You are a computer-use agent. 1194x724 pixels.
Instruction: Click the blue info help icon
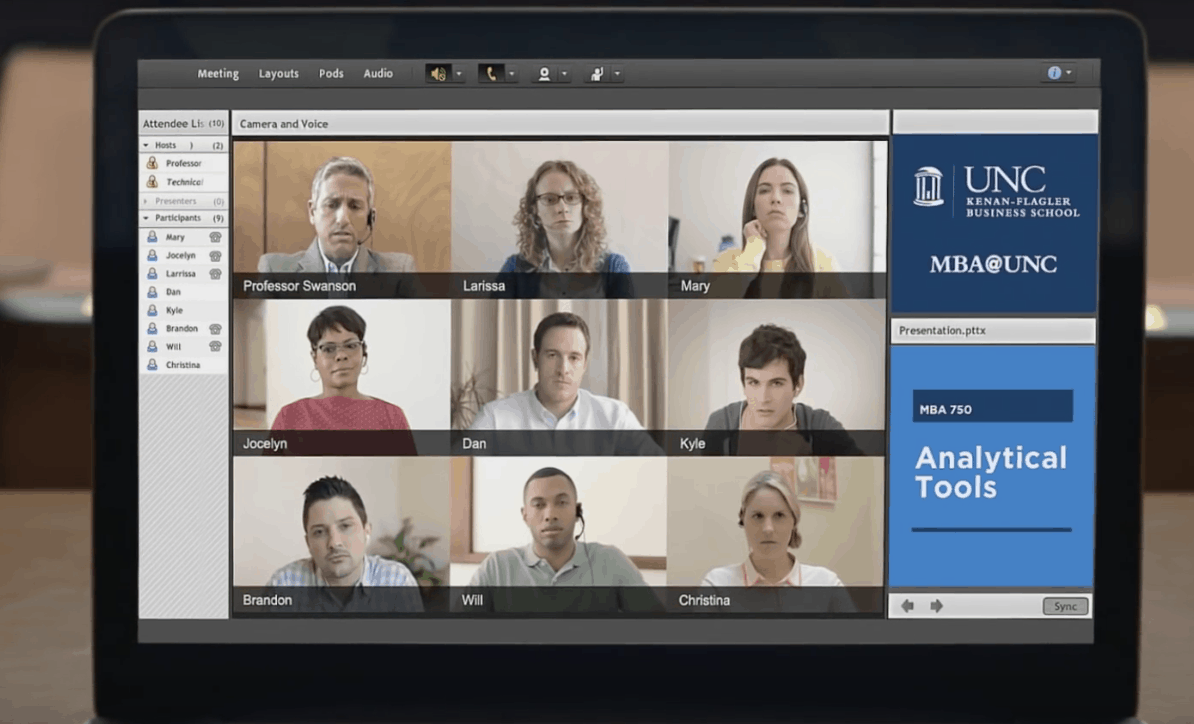[1054, 73]
